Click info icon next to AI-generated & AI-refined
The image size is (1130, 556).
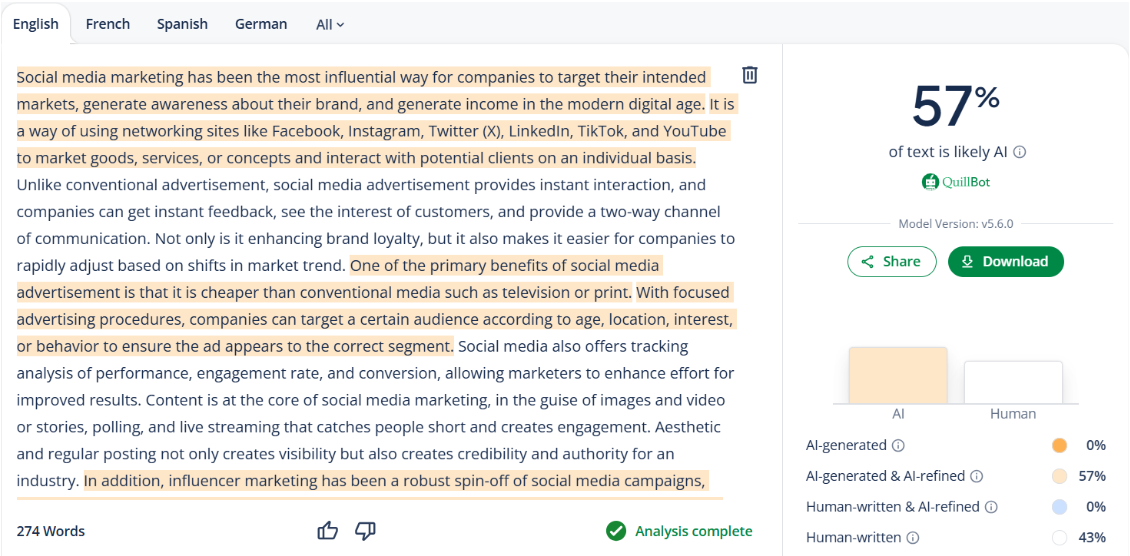[x=977, y=477]
